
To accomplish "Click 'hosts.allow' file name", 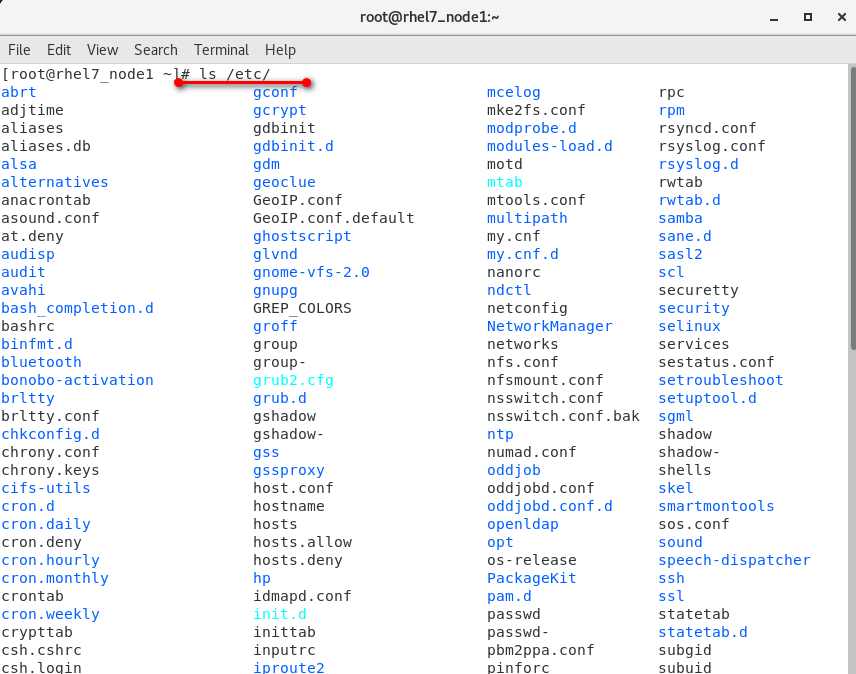I will (302, 542).
